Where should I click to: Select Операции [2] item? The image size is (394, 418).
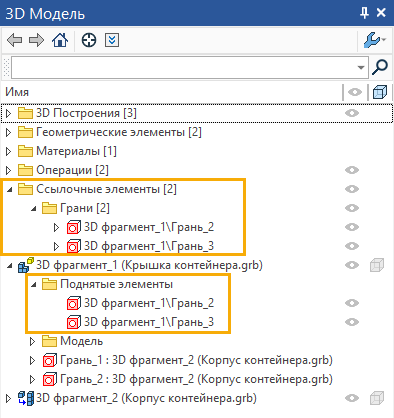(x=72, y=170)
